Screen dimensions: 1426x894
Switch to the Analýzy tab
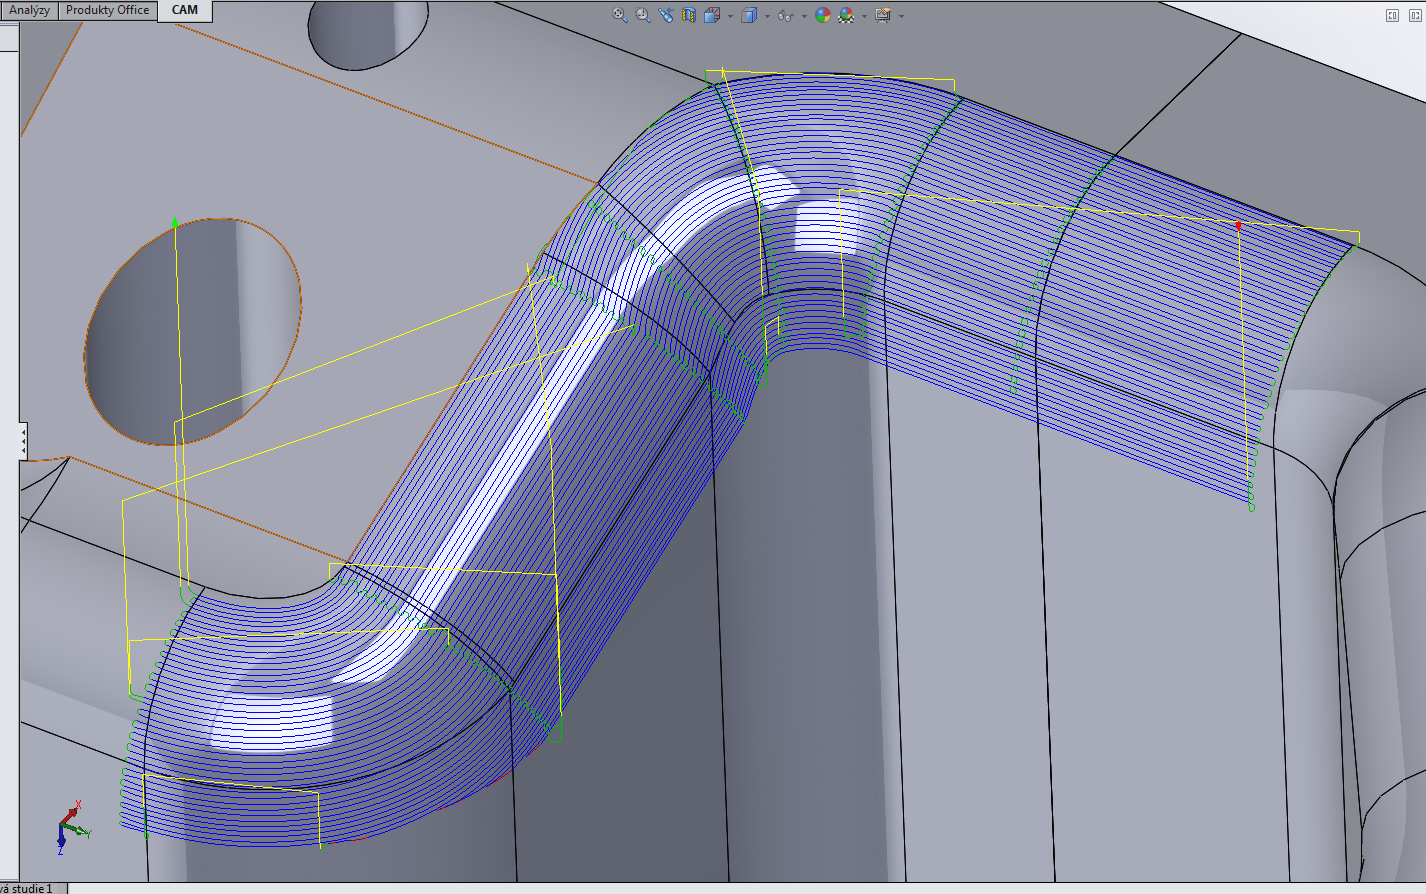pyautogui.click(x=29, y=10)
